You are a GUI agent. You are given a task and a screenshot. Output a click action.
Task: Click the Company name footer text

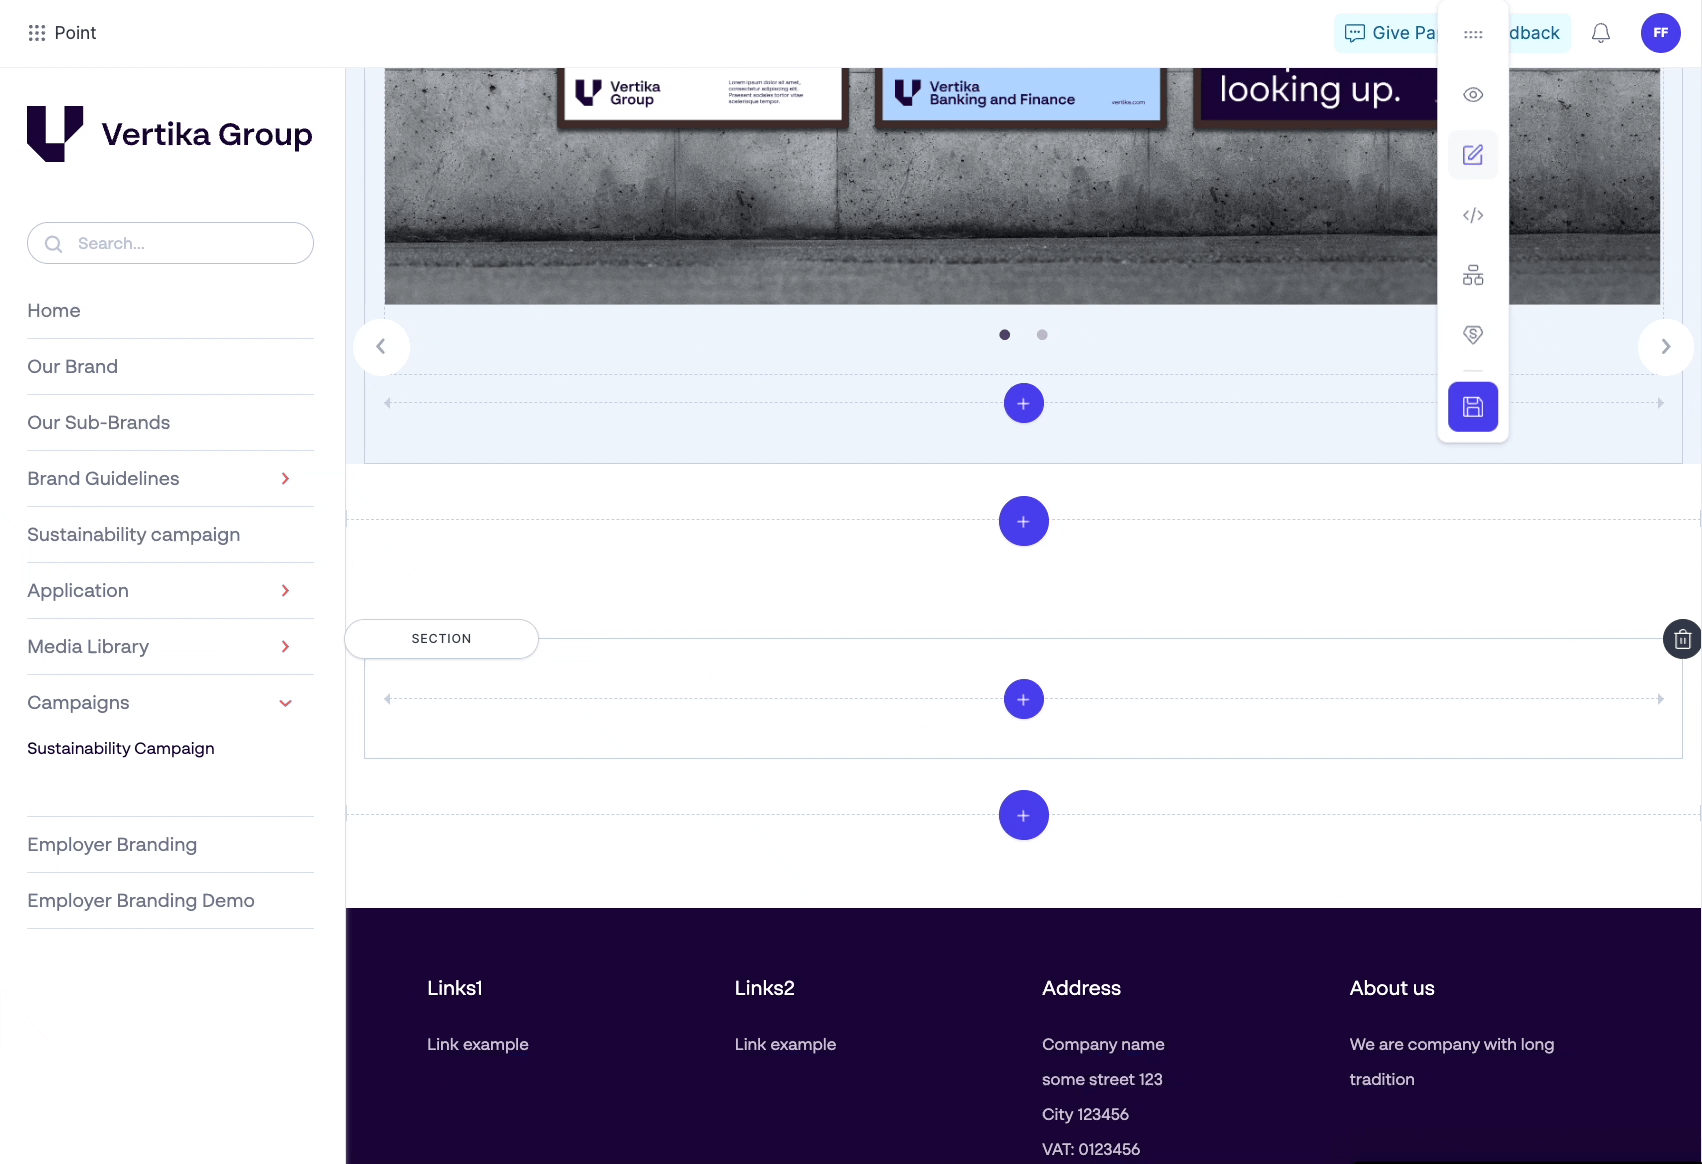[1103, 1044]
